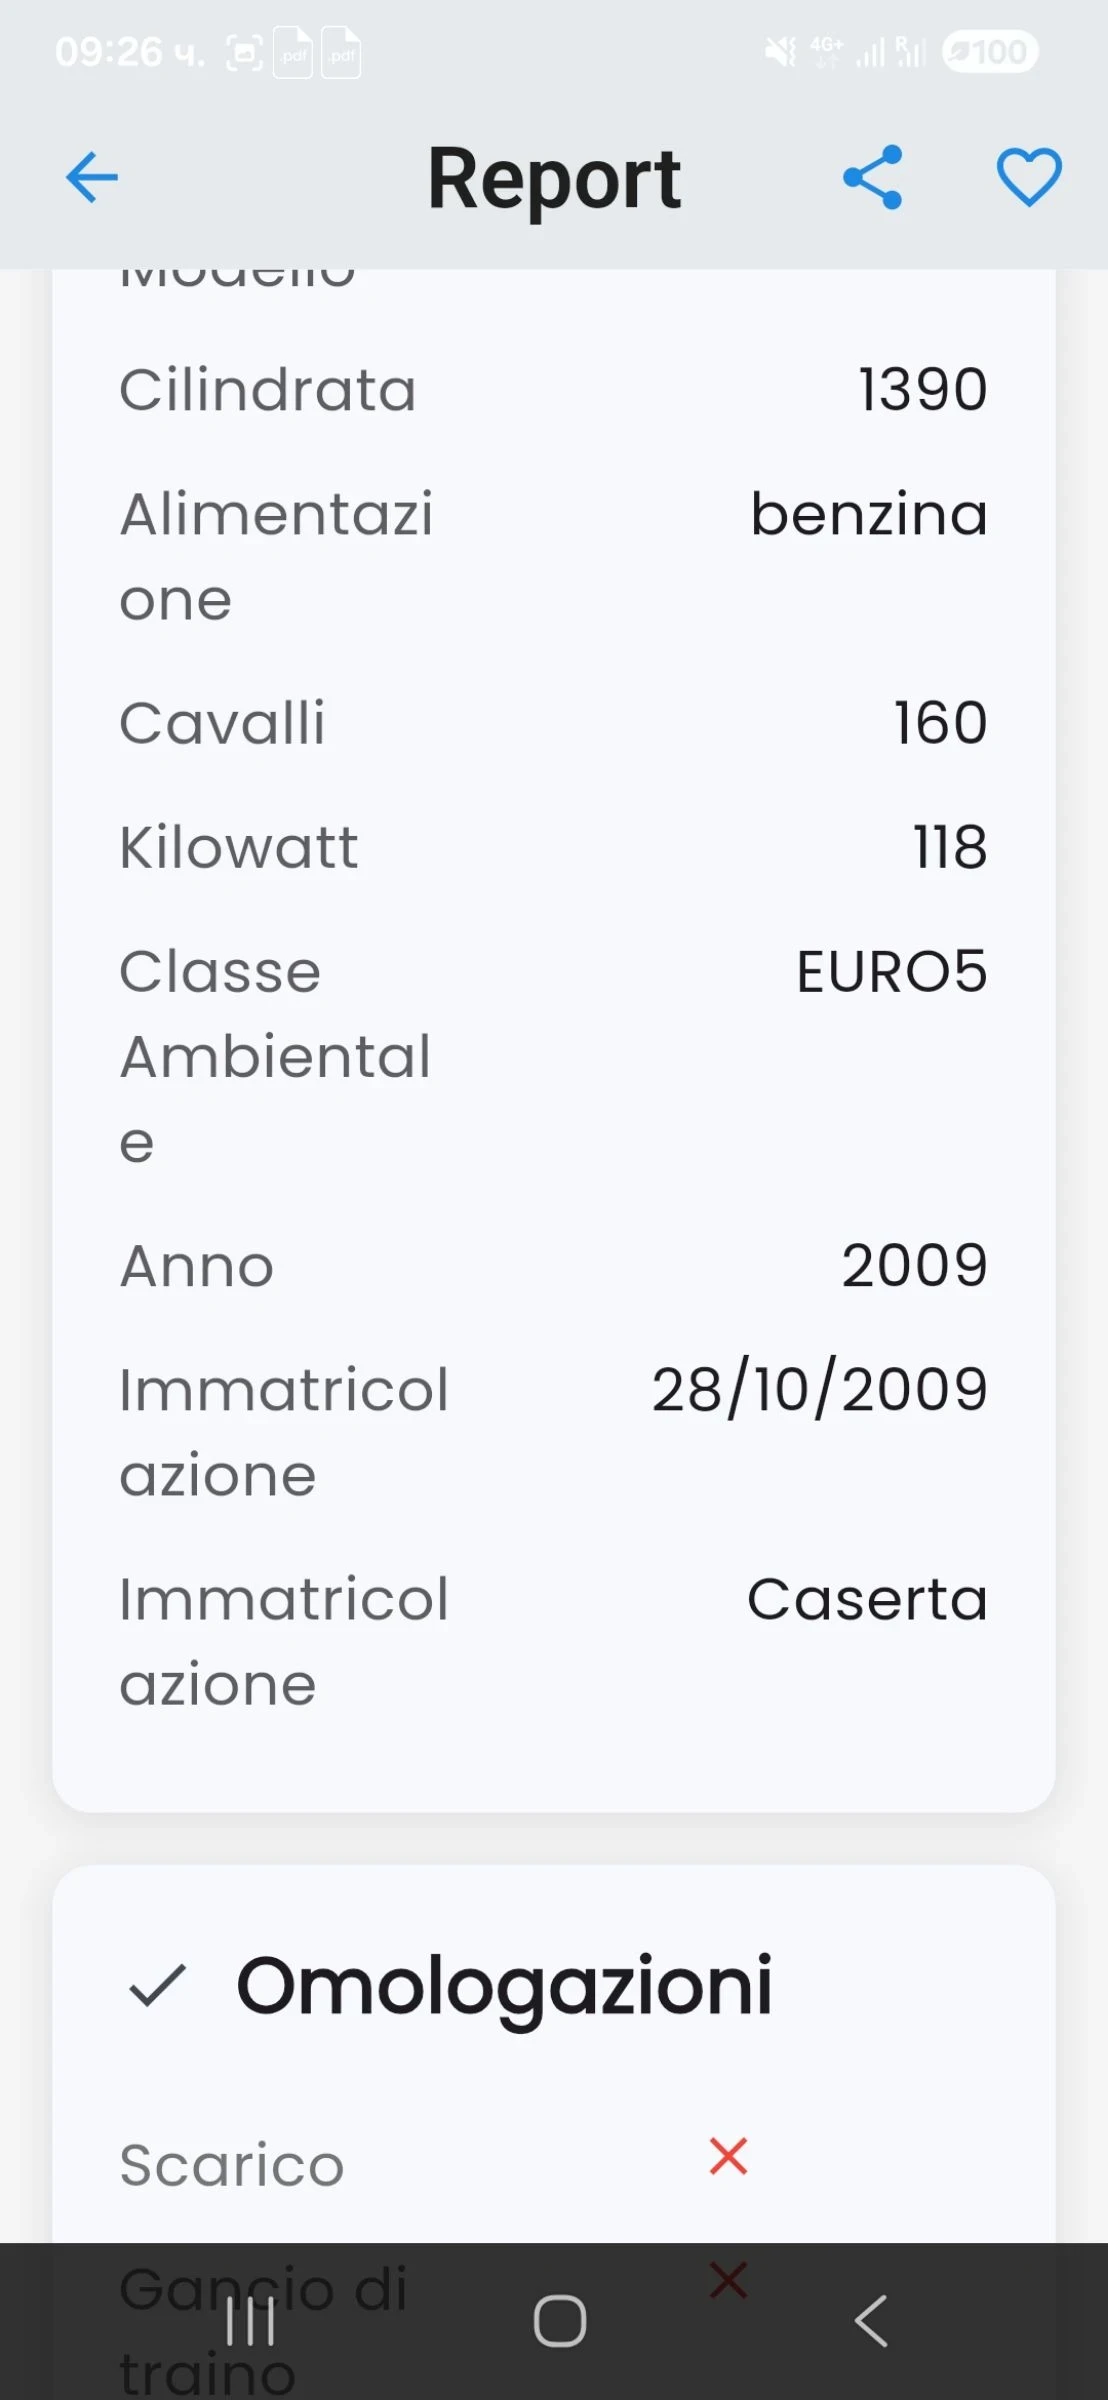Add report to favorites with heart icon
Screen dimensions: 1108x2400
(1029, 178)
